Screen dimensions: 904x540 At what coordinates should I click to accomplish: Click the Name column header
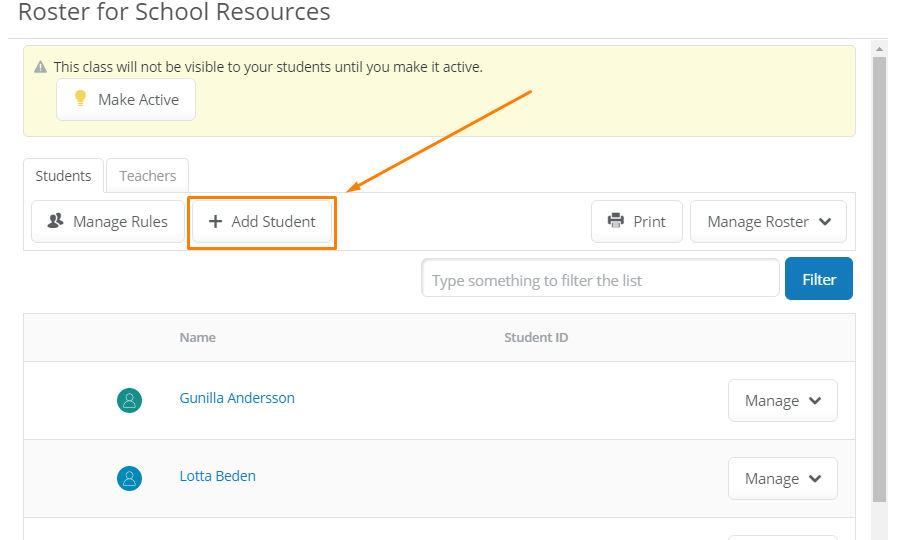tap(198, 338)
